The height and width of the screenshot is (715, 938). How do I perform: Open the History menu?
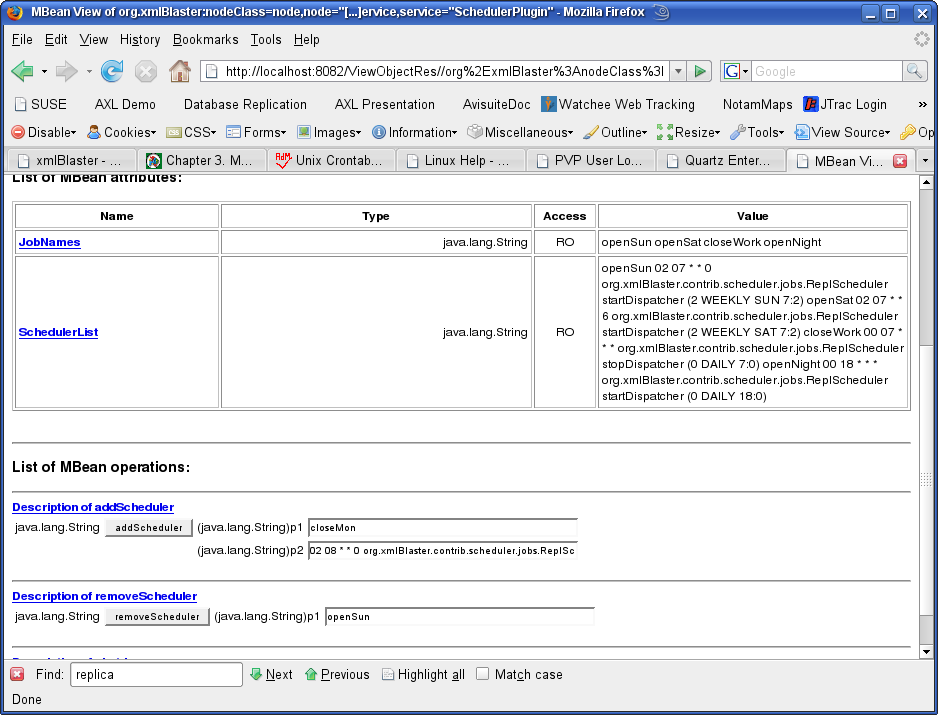(140, 39)
